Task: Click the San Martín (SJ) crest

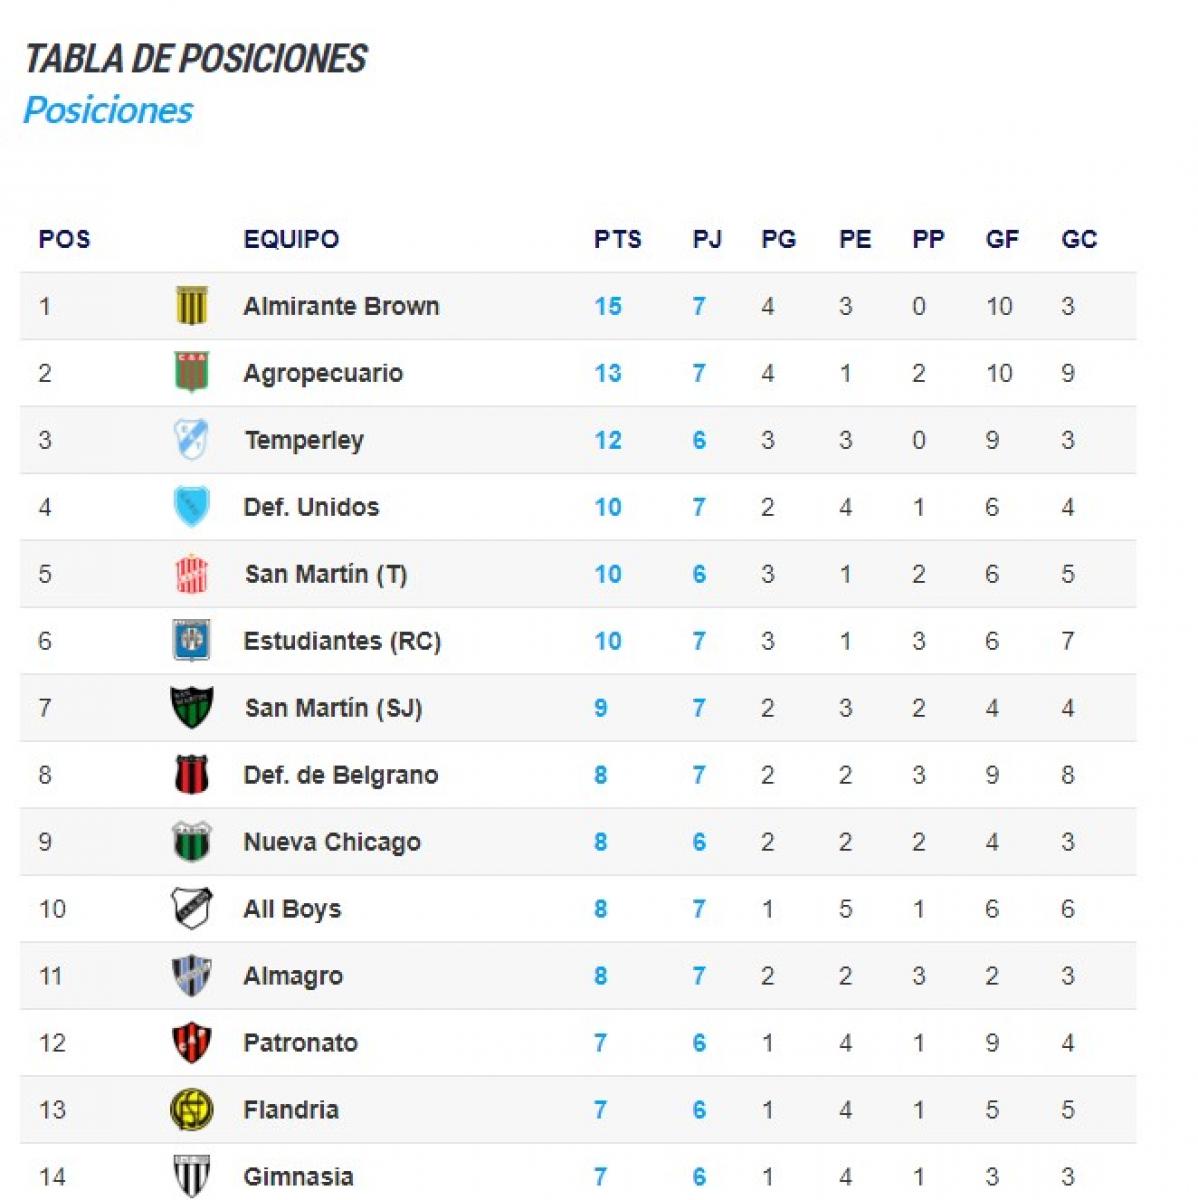Action: 191,708
